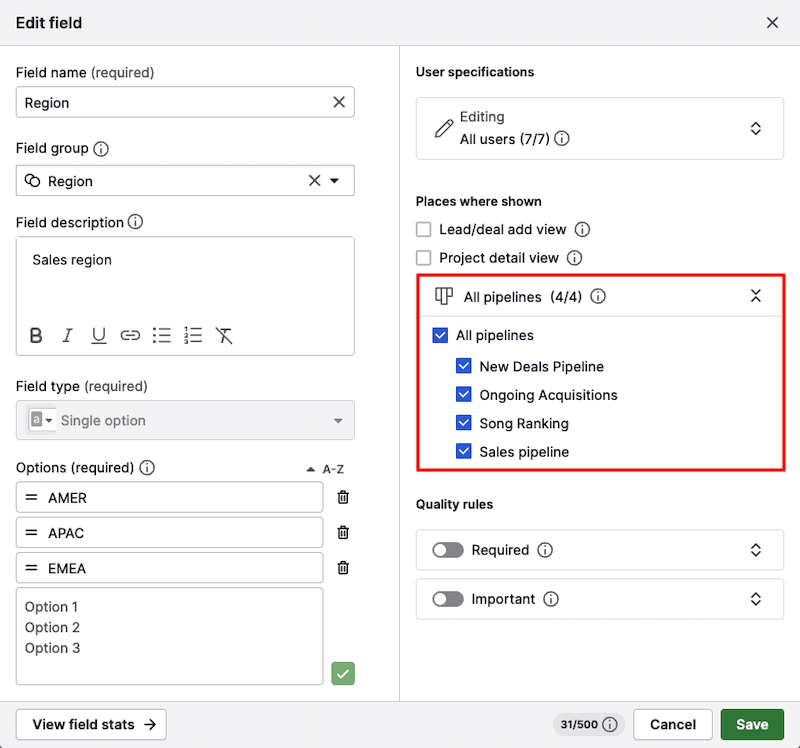
Task: Open View field stats
Action: pos(91,724)
